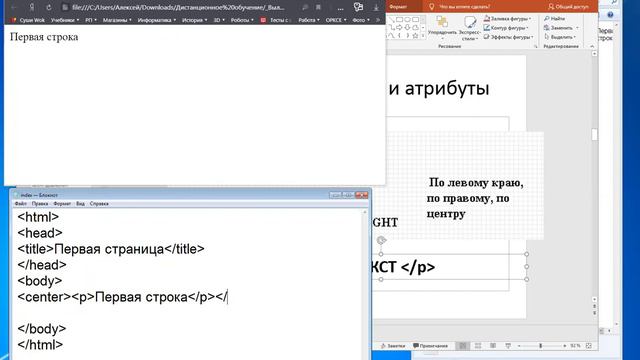Click the PowerPoint vertical scrollbar thumb
This screenshot has width=640, height=360.
594,134
